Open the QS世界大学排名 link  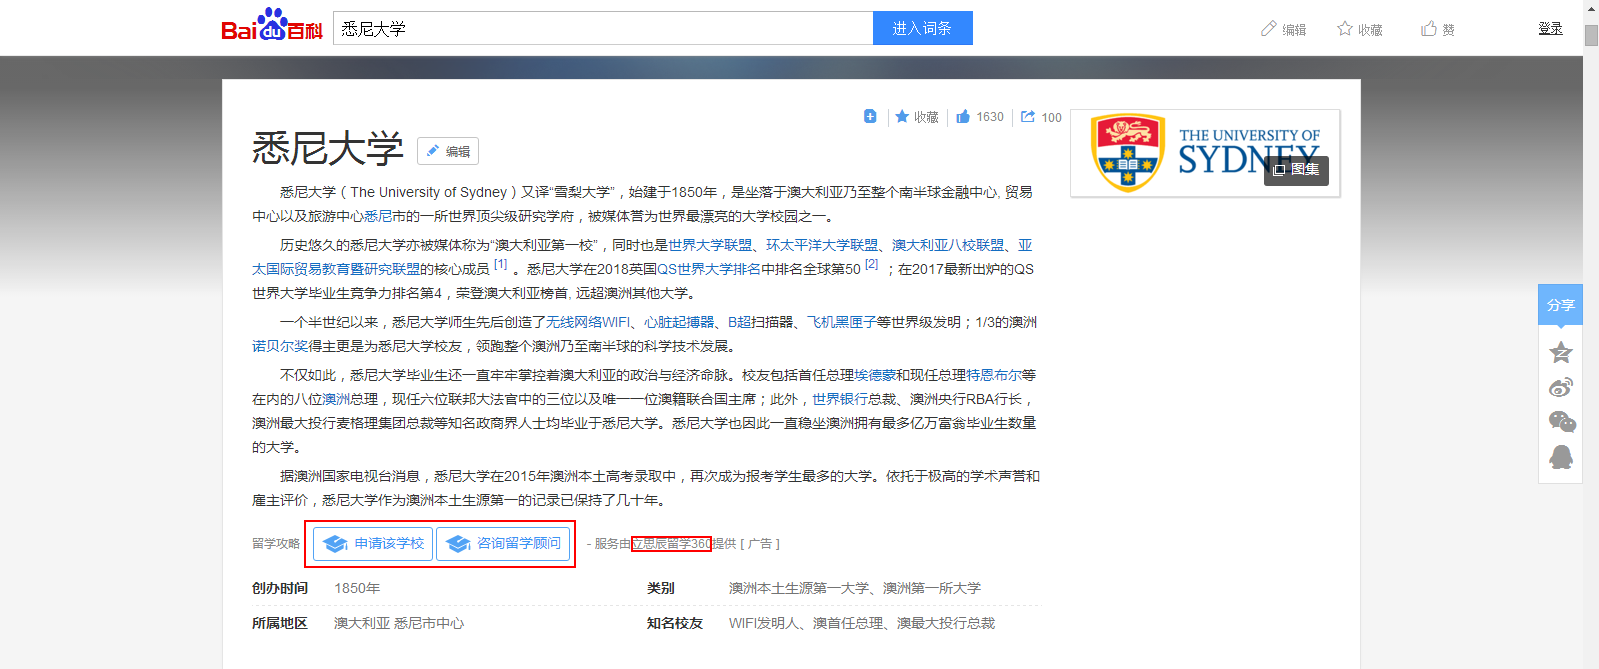709,269
